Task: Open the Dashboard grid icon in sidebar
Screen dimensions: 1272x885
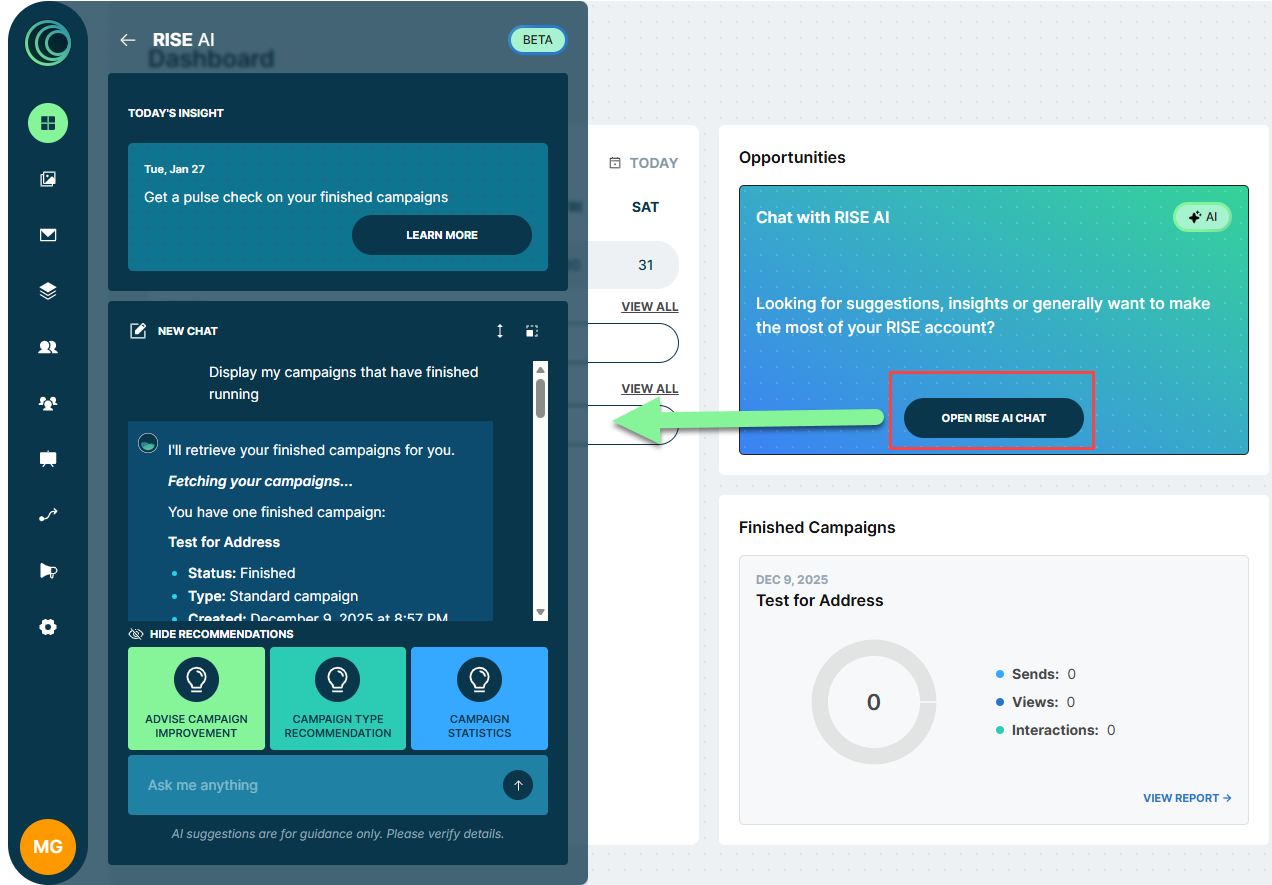Action: click(48, 124)
